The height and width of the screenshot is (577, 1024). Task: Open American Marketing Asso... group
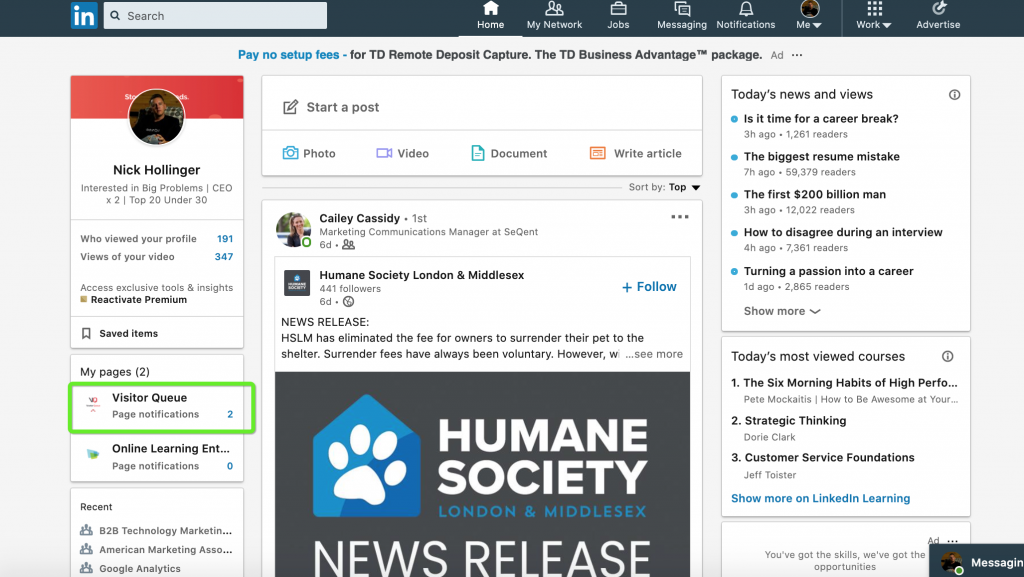point(166,550)
